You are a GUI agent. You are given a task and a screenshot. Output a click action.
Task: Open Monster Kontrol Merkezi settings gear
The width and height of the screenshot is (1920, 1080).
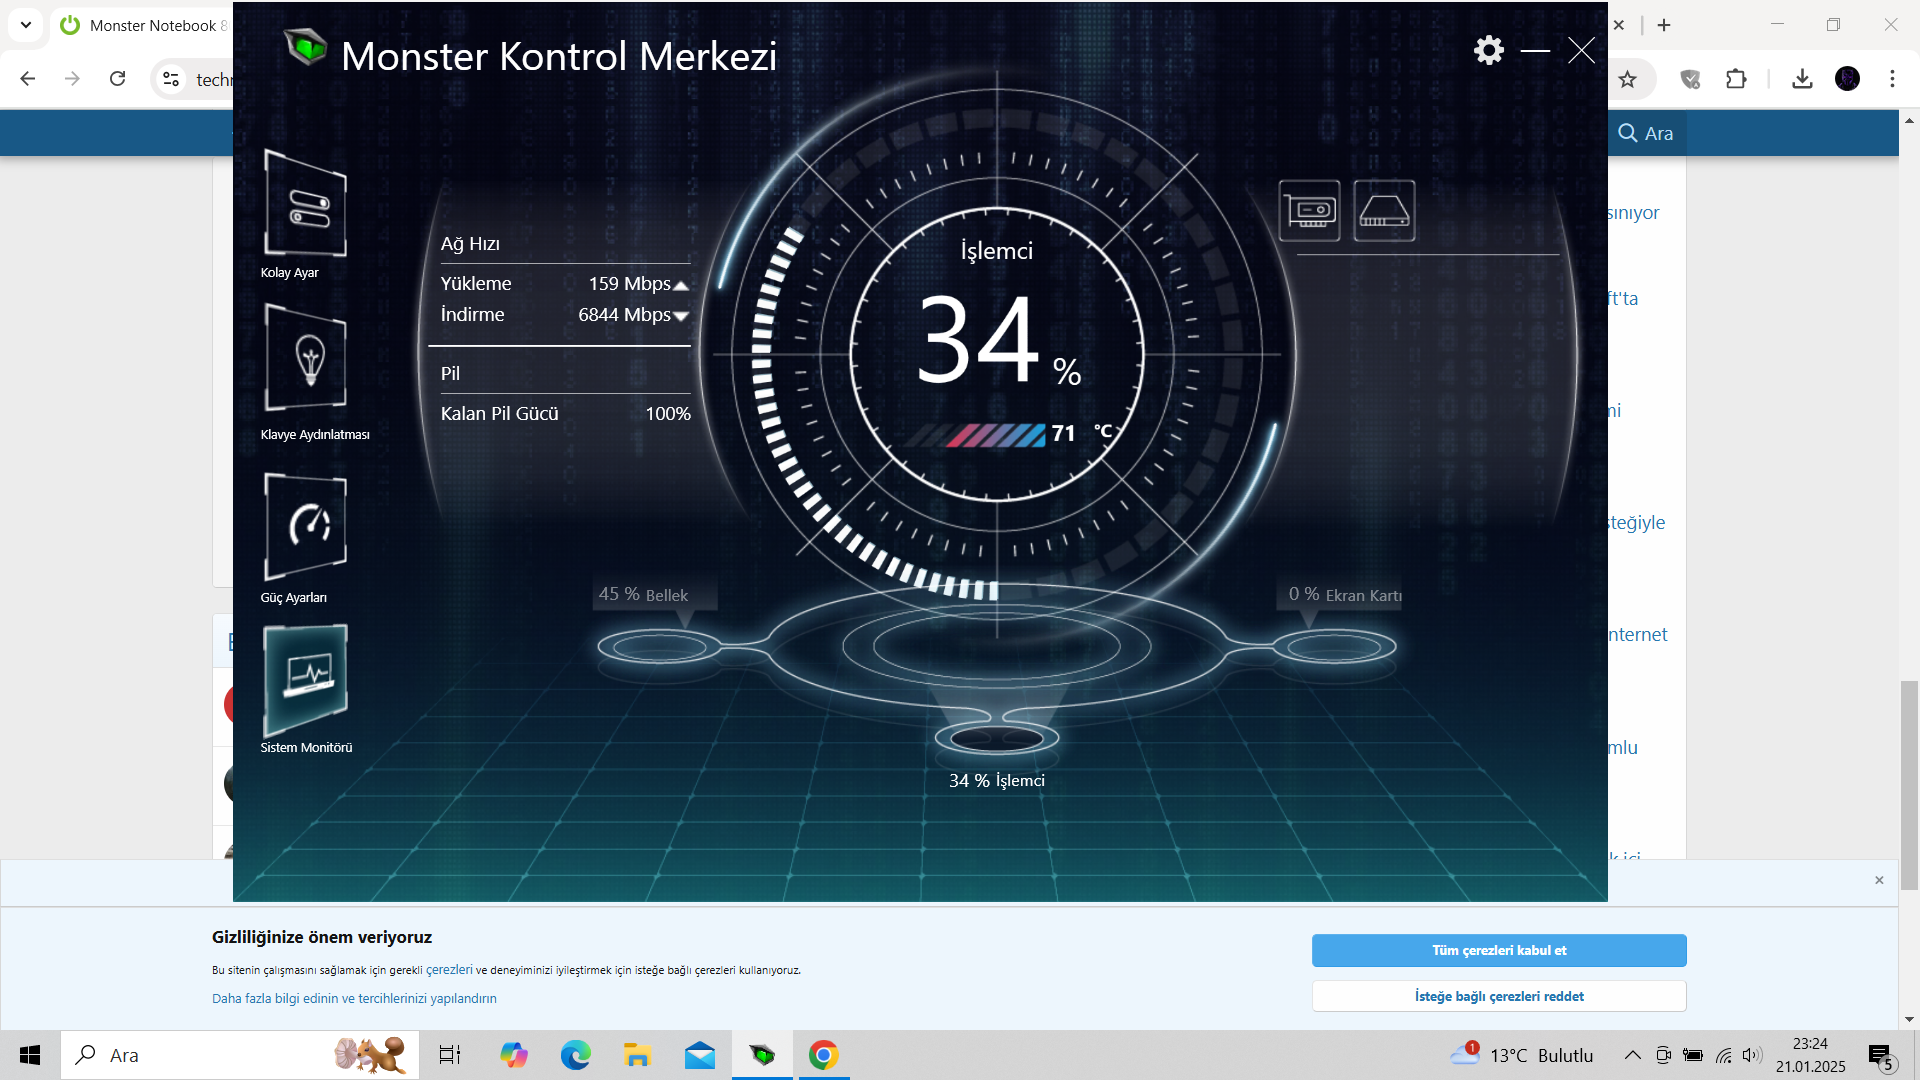[1488, 50]
